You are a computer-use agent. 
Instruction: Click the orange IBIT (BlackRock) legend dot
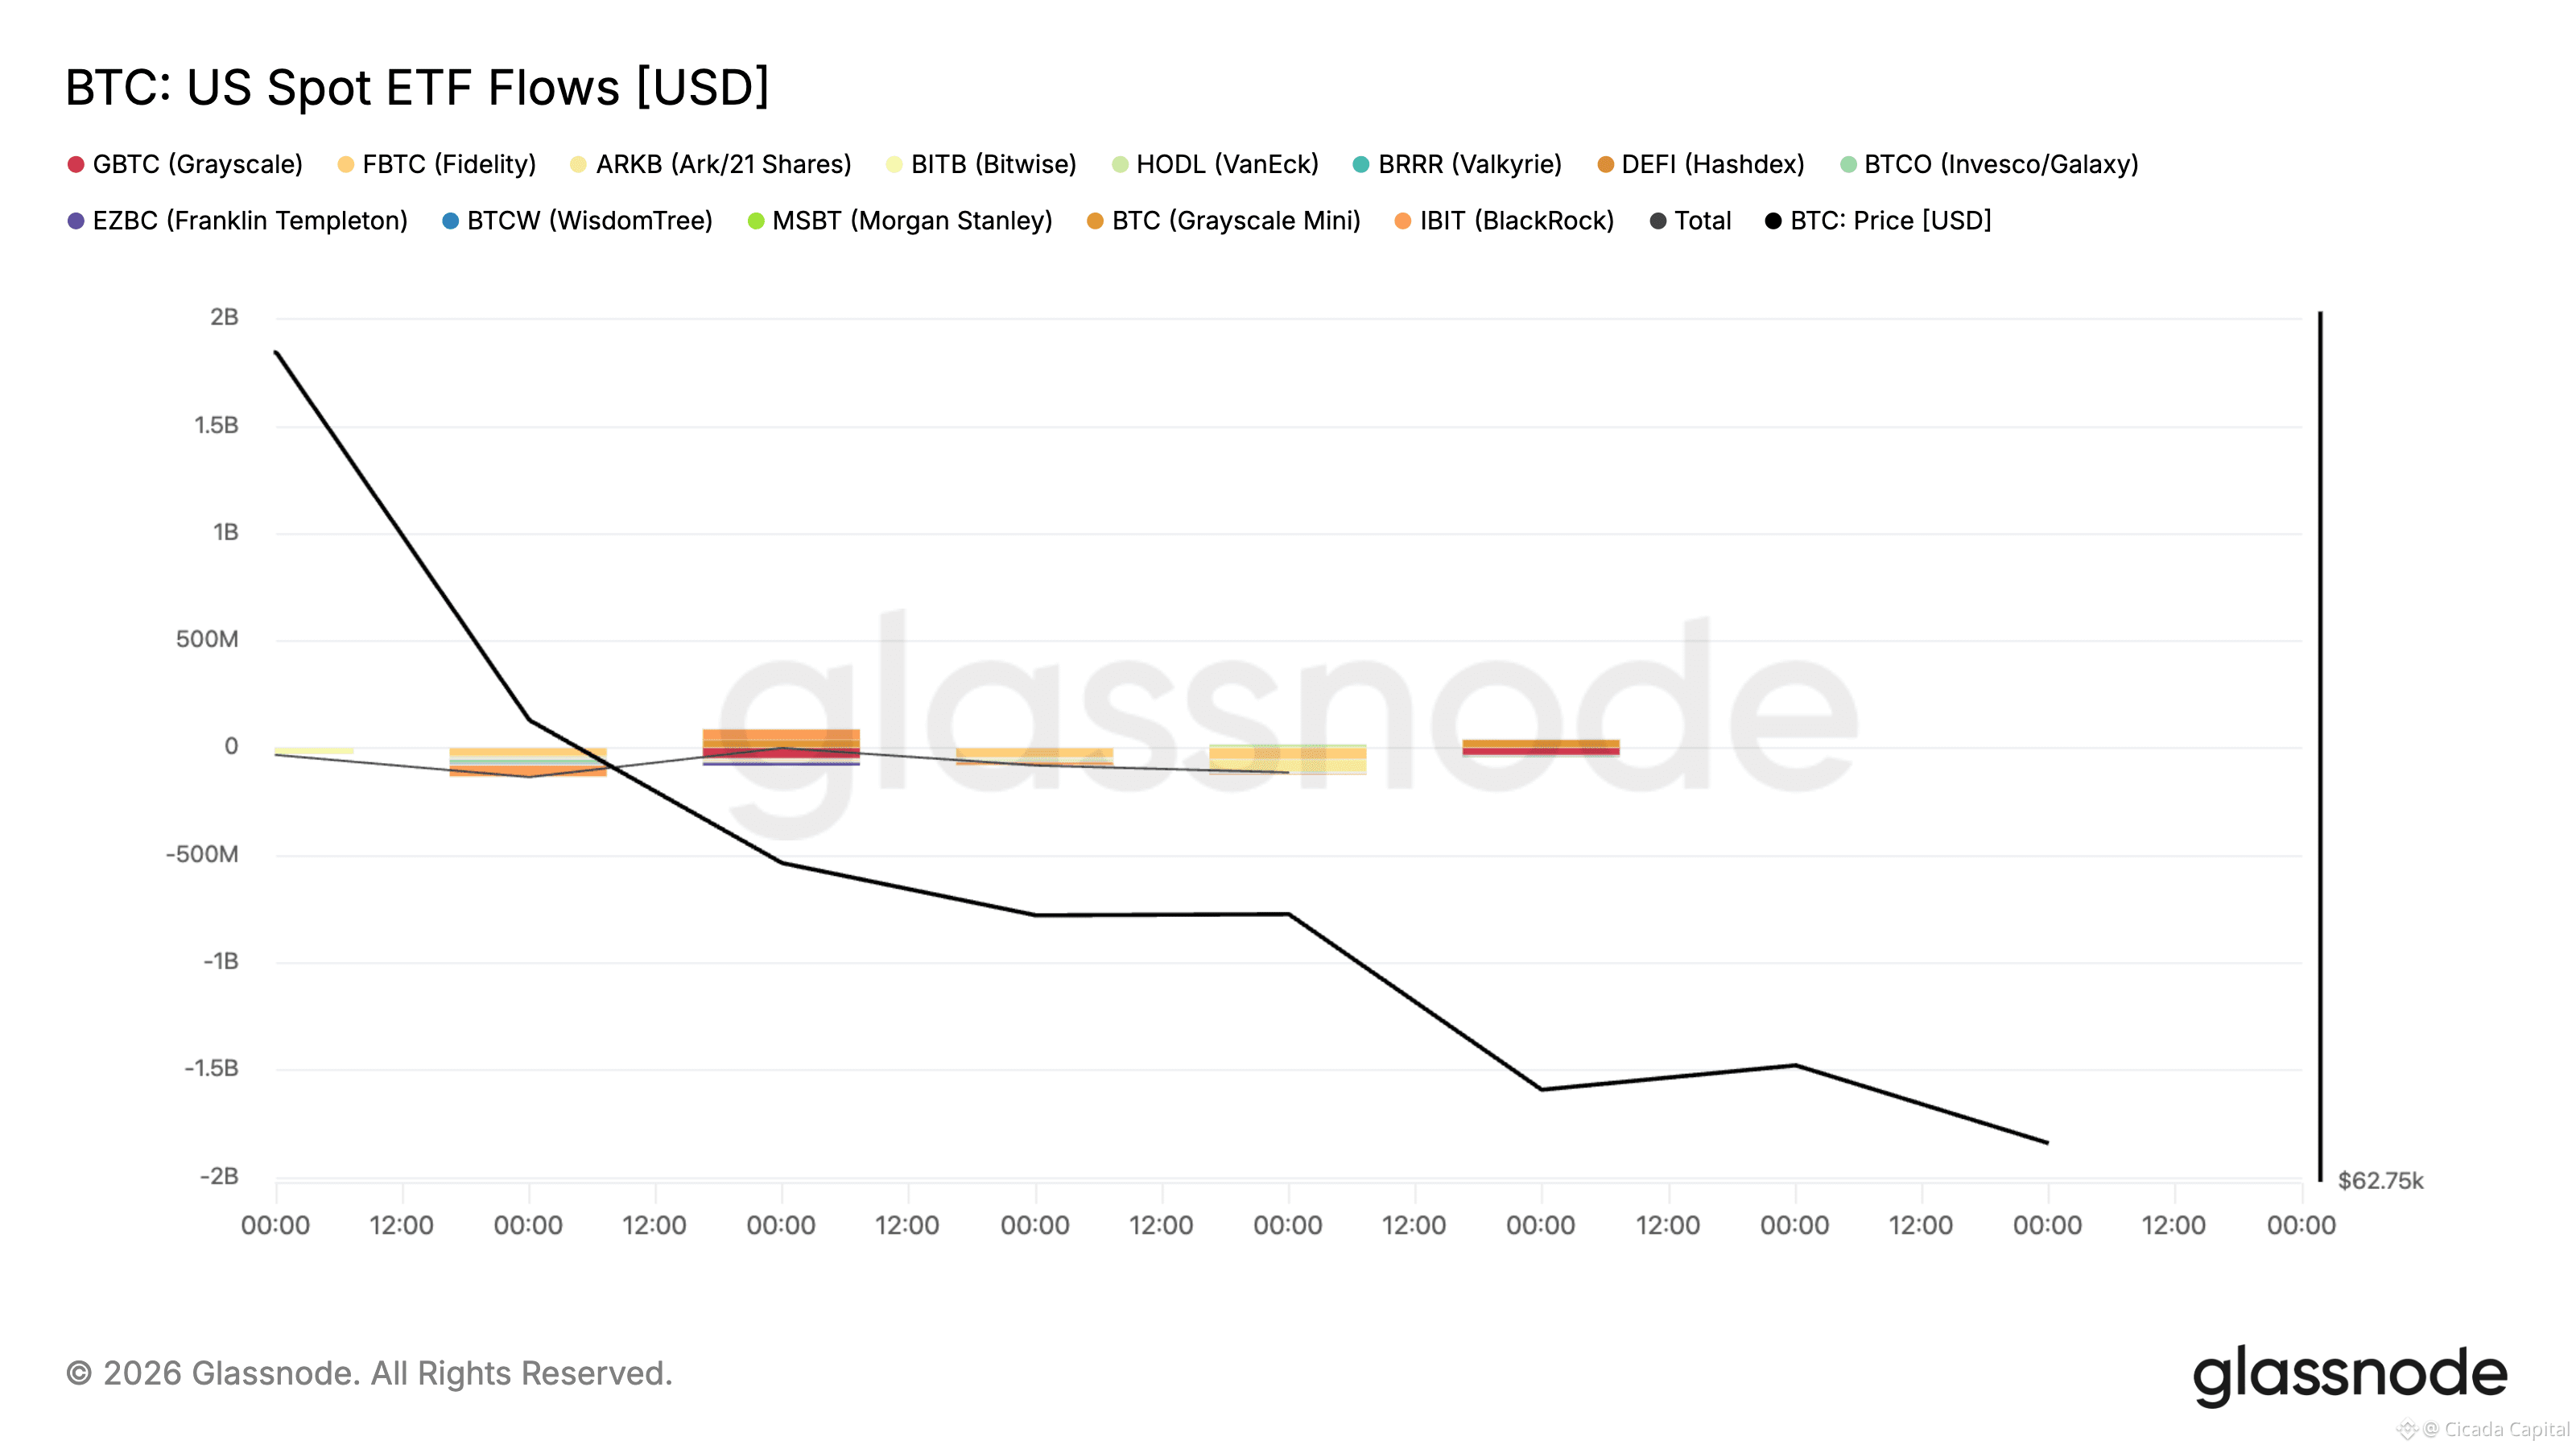click(x=1402, y=221)
